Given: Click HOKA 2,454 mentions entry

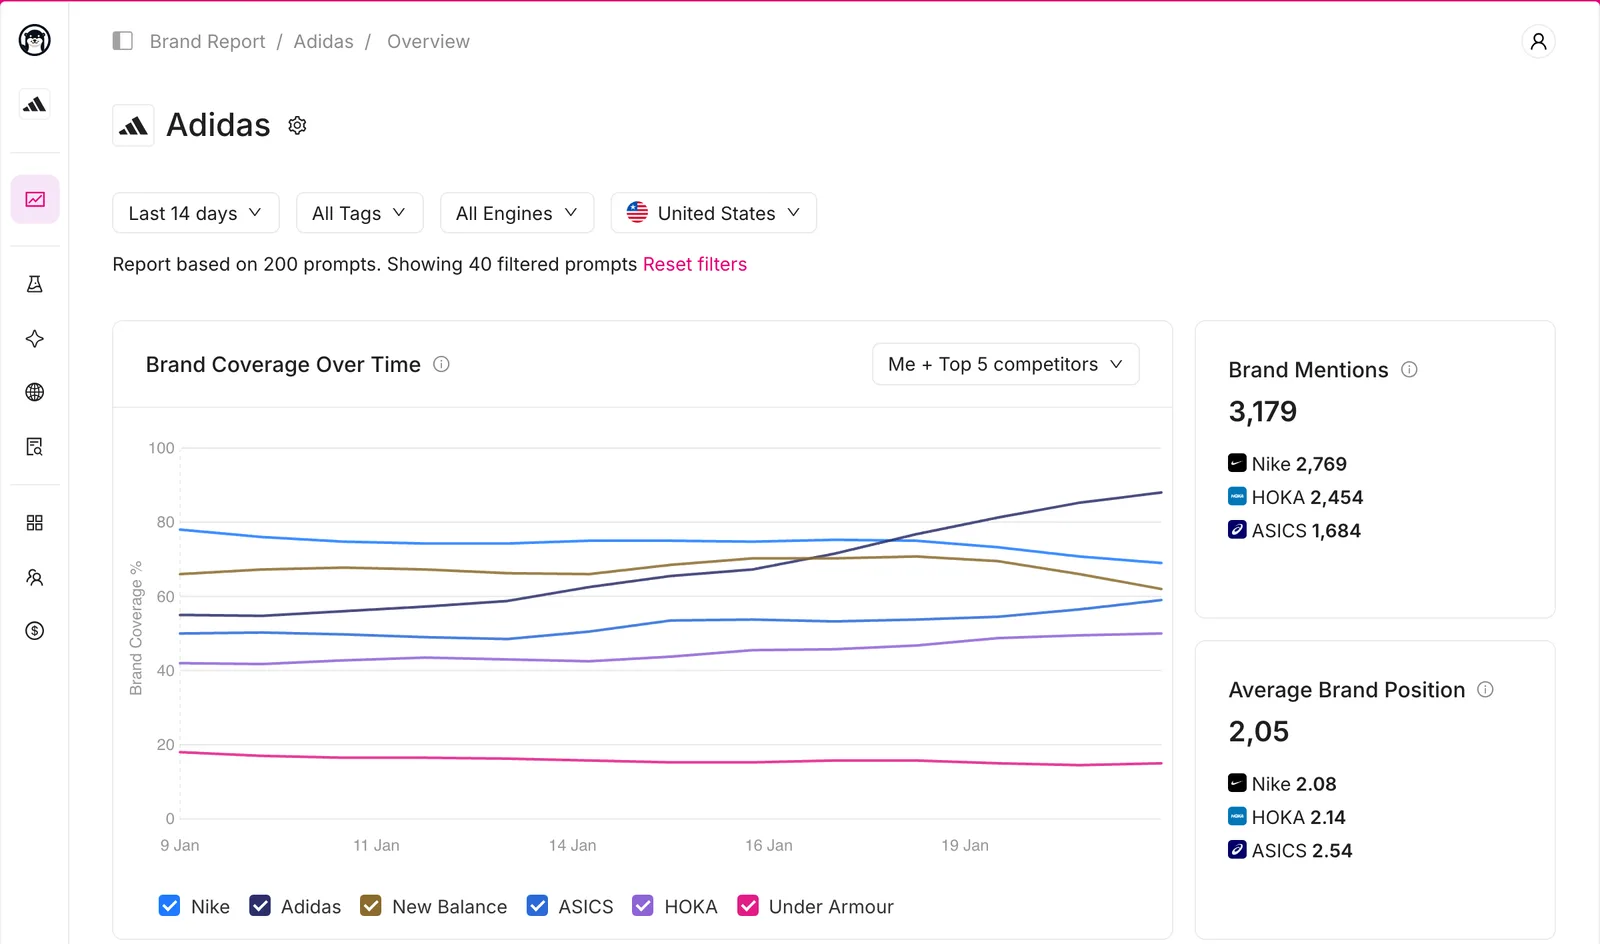Looking at the screenshot, I should (x=1295, y=497).
